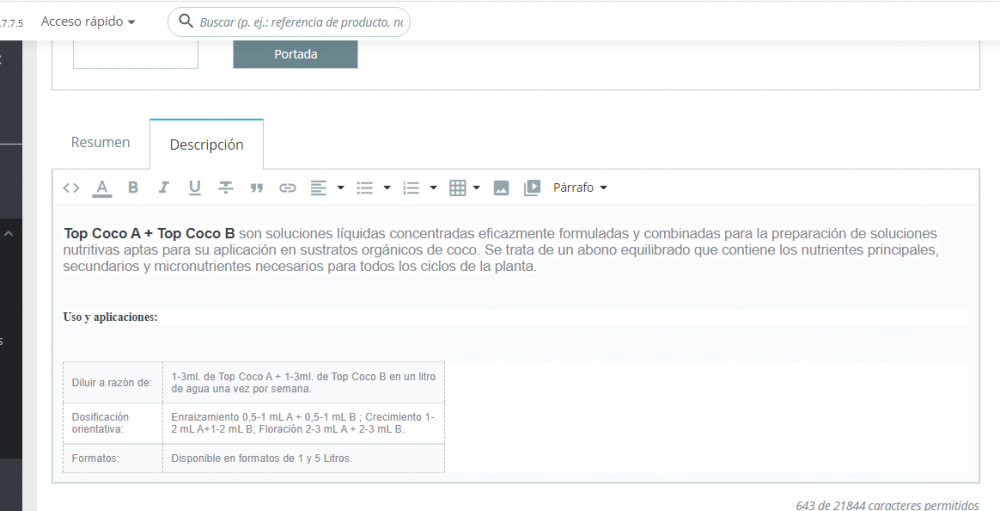Click the cell 'Disponible en formatos de 1 y 5 Litros.'
This screenshot has width=1000, height=511.
tap(304, 459)
